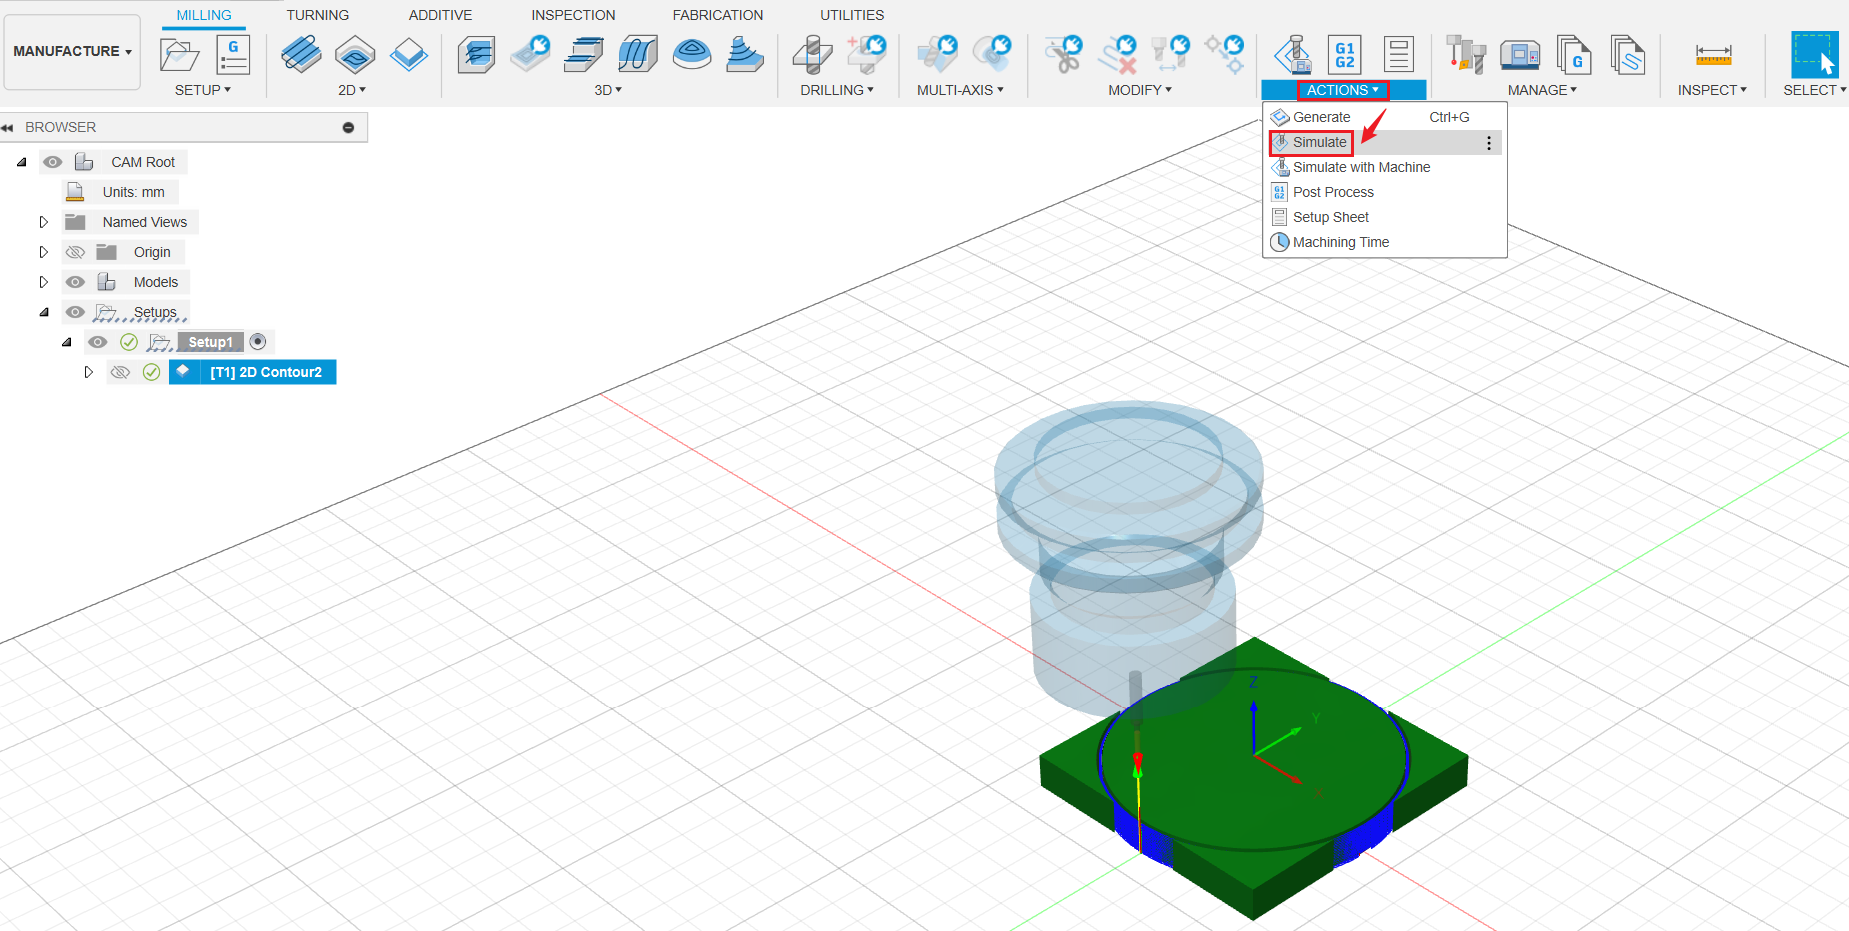The height and width of the screenshot is (931, 1849).
Task: Hide the Setup1 item with its eye icon
Action: [98, 341]
